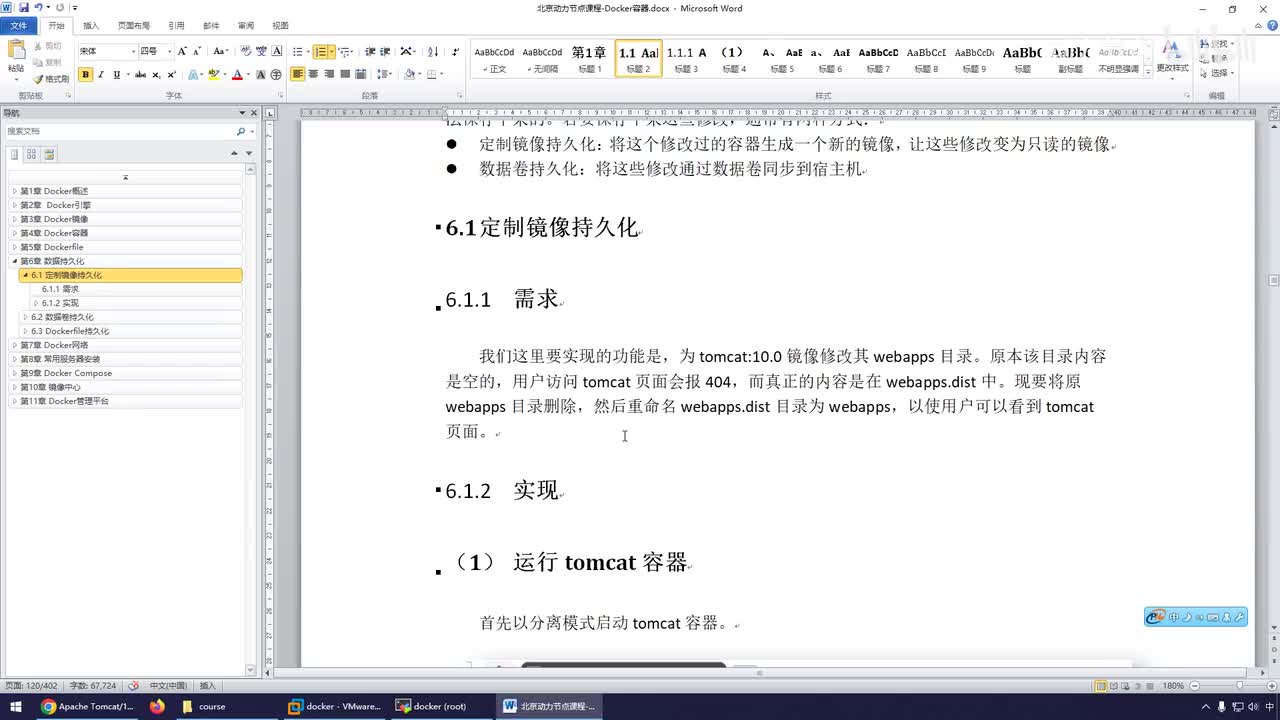Open the 文件 File tab
This screenshot has width=1280, height=720.
point(19,25)
